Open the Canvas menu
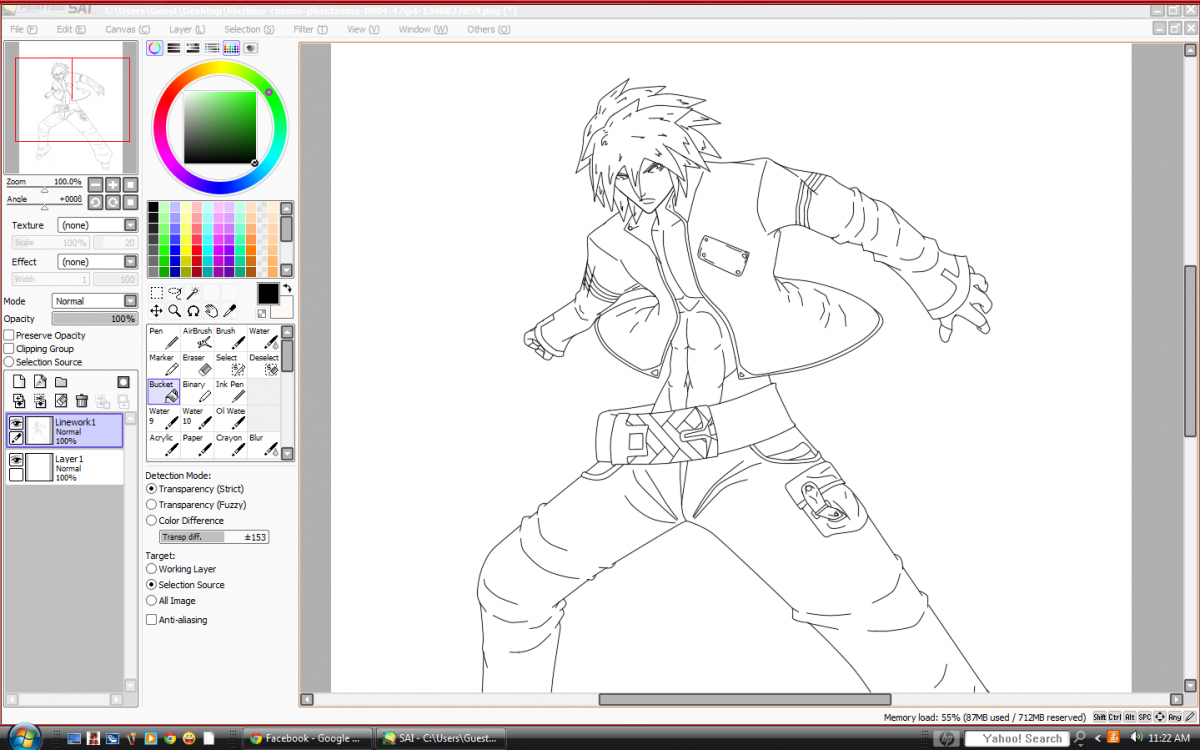 point(128,29)
